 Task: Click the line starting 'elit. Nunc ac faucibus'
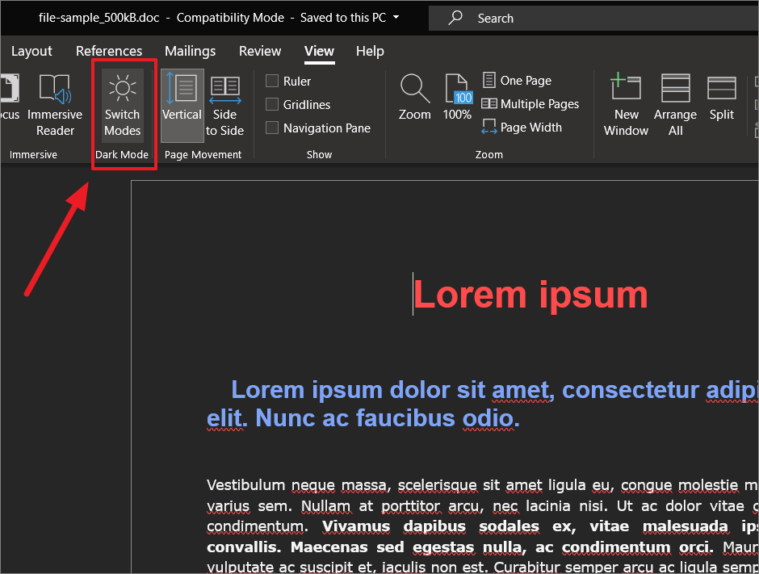point(363,418)
